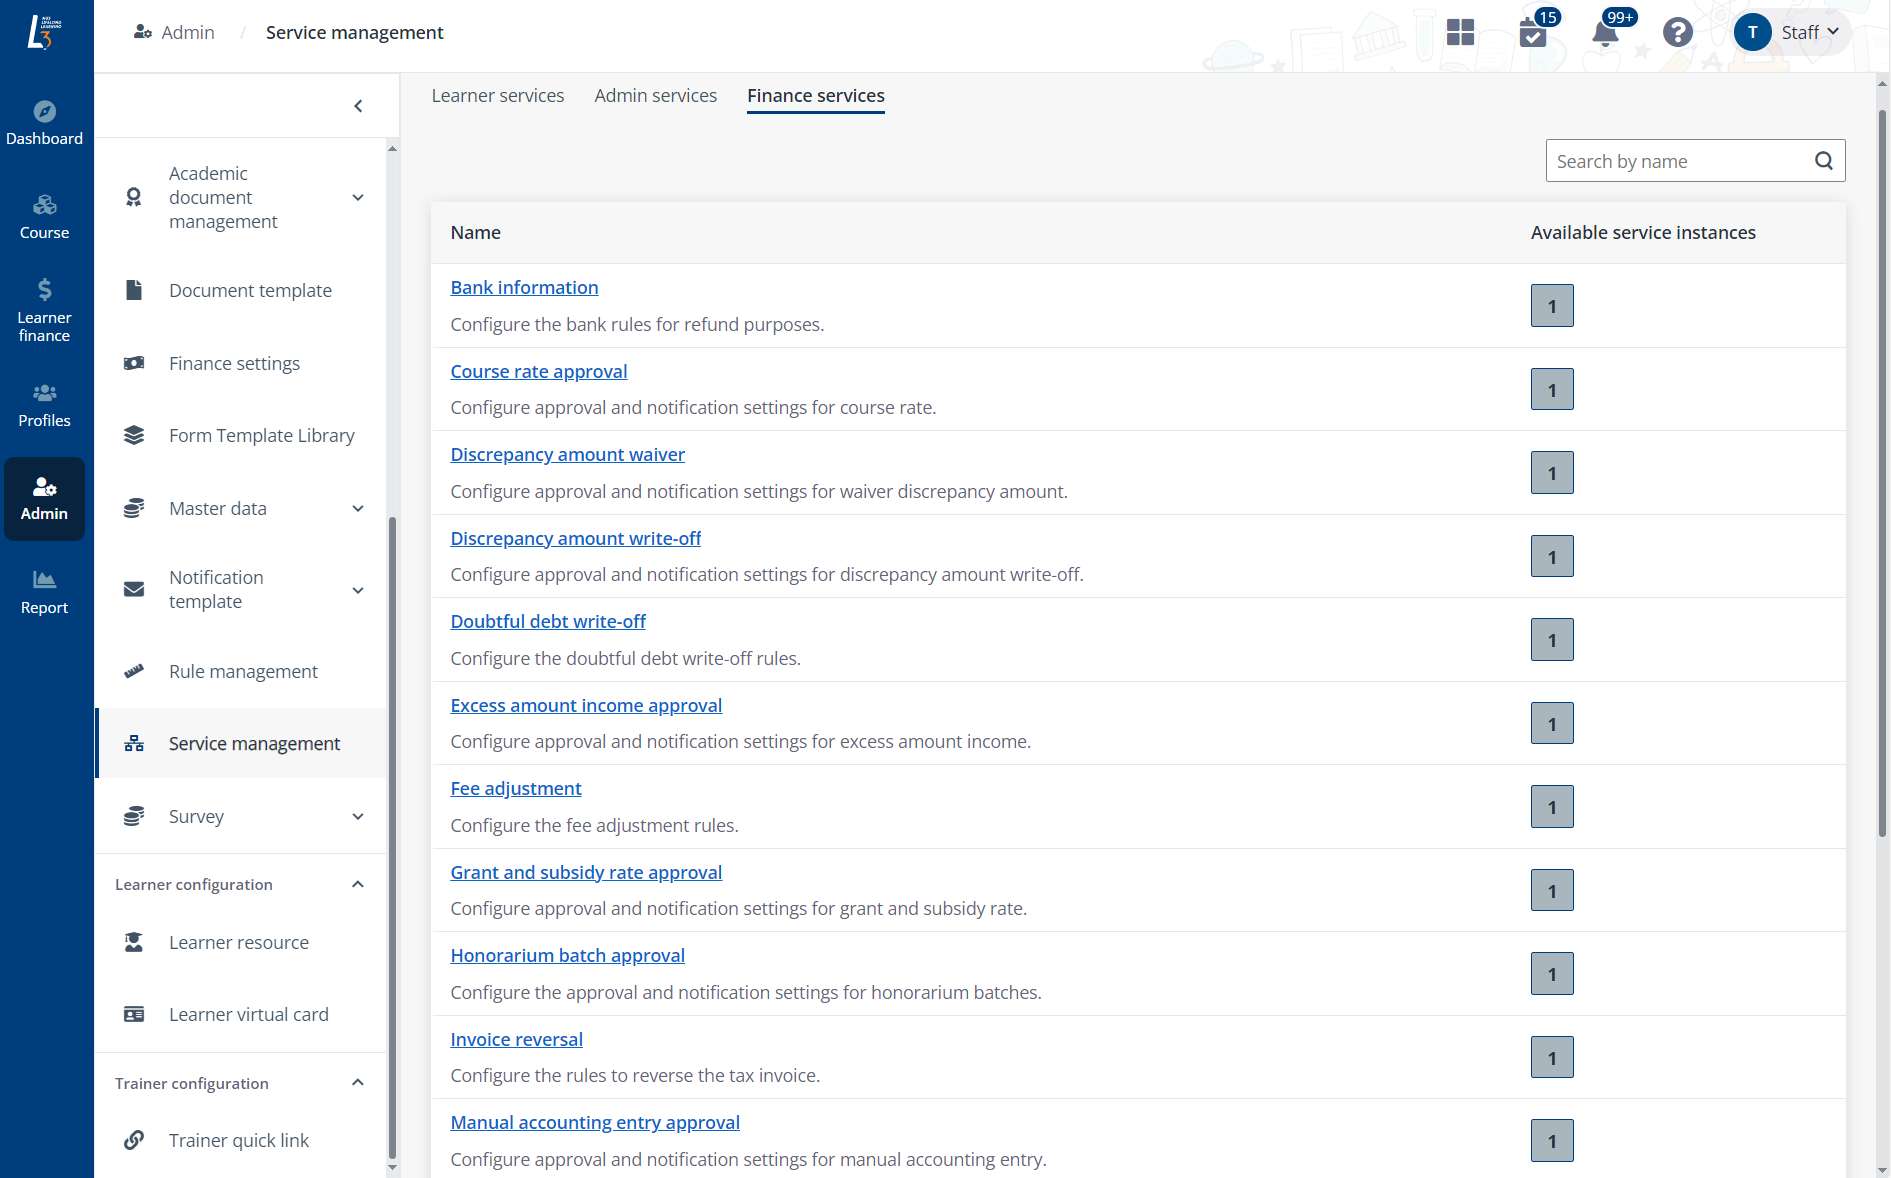This screenshot has width=1891, height=1178.
Task: Open the apps grid icon
Action: coord(1460,33)
